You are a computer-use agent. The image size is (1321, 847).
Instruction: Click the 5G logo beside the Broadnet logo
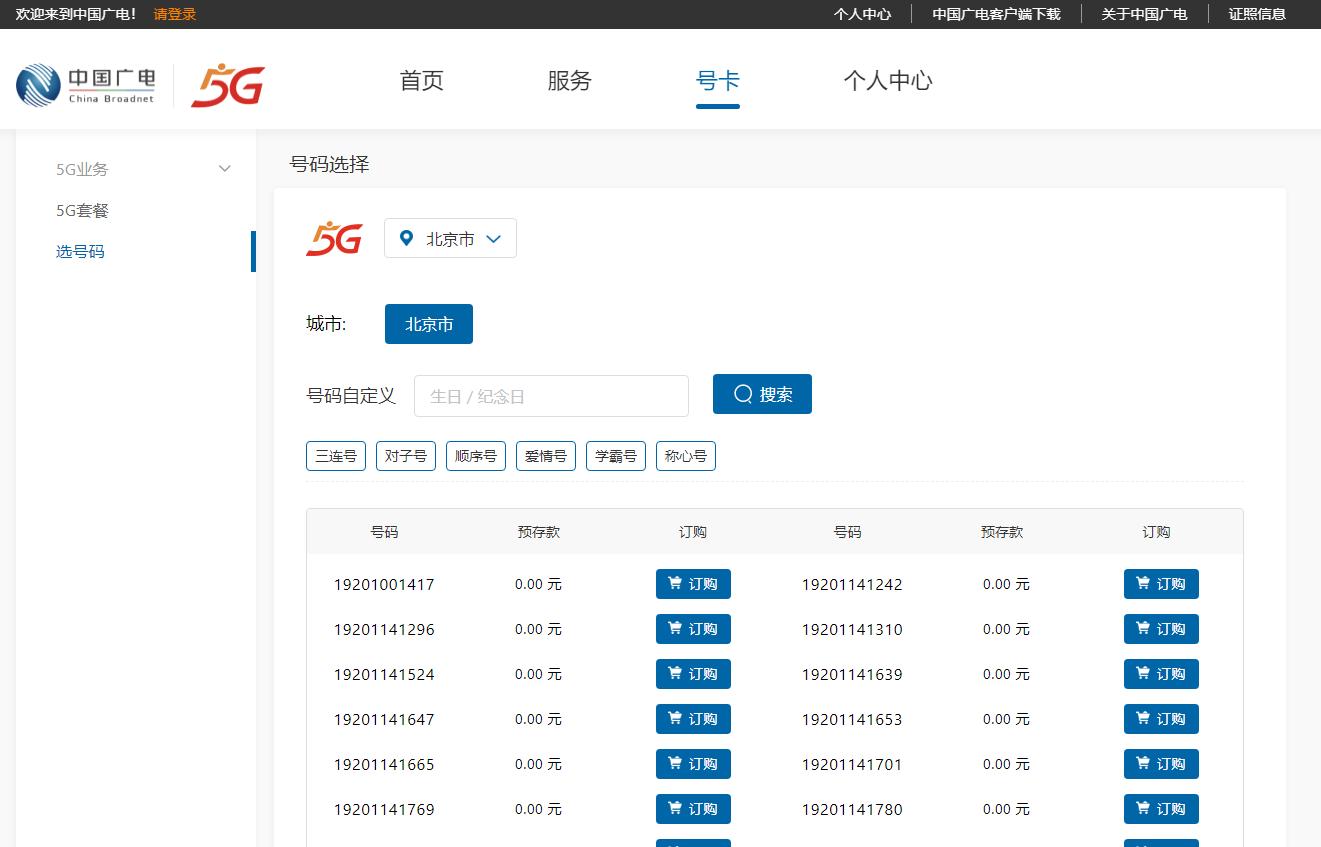pyautogui.click(x=227, y=85)
